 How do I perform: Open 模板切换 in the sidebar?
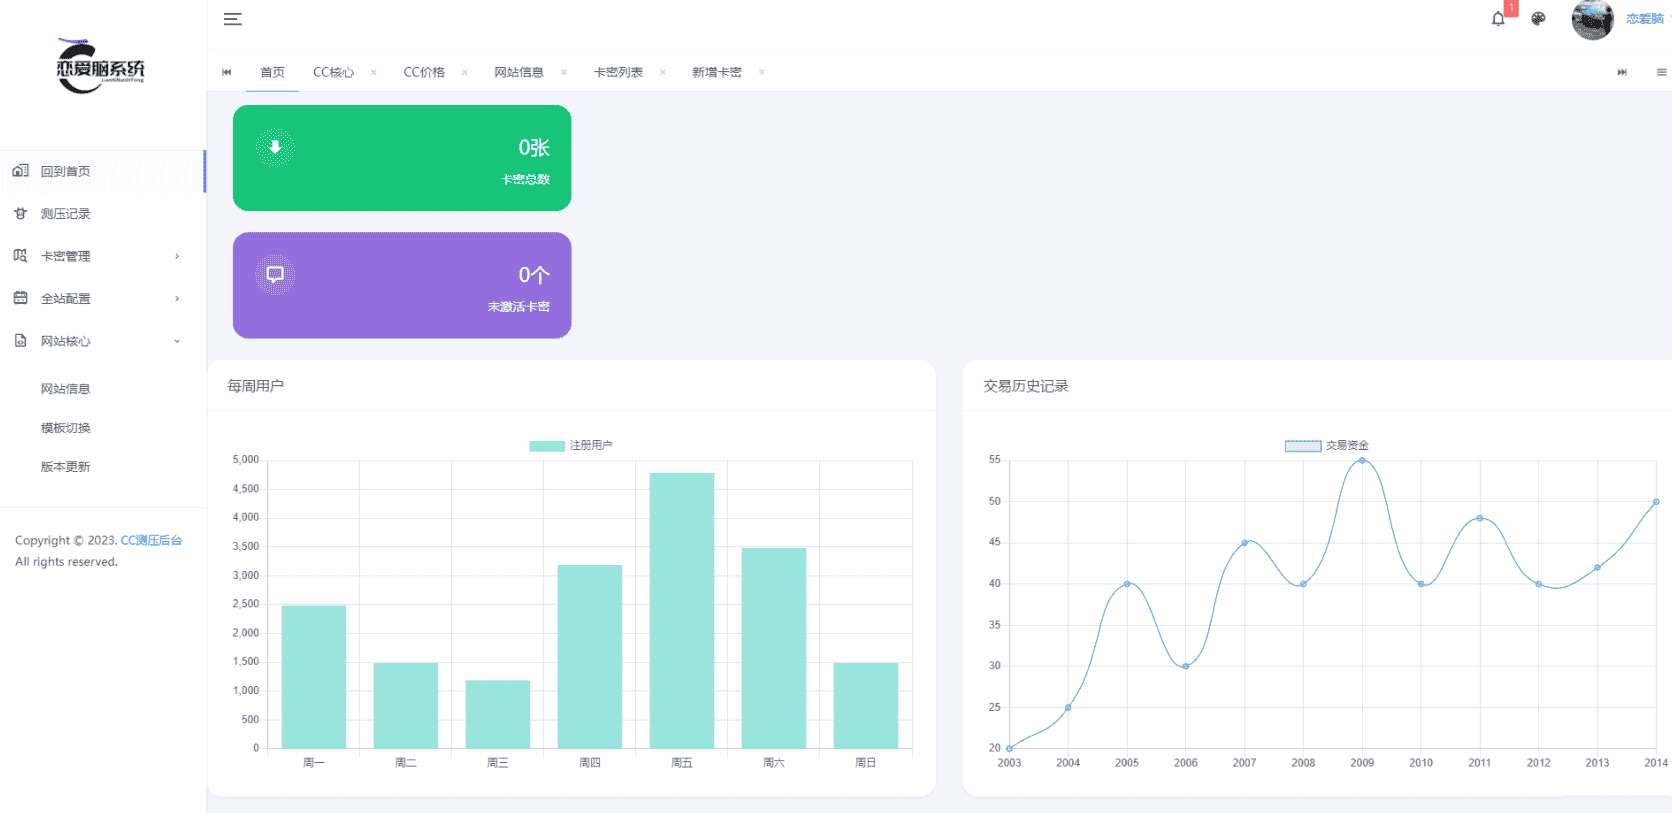(66, 428)
